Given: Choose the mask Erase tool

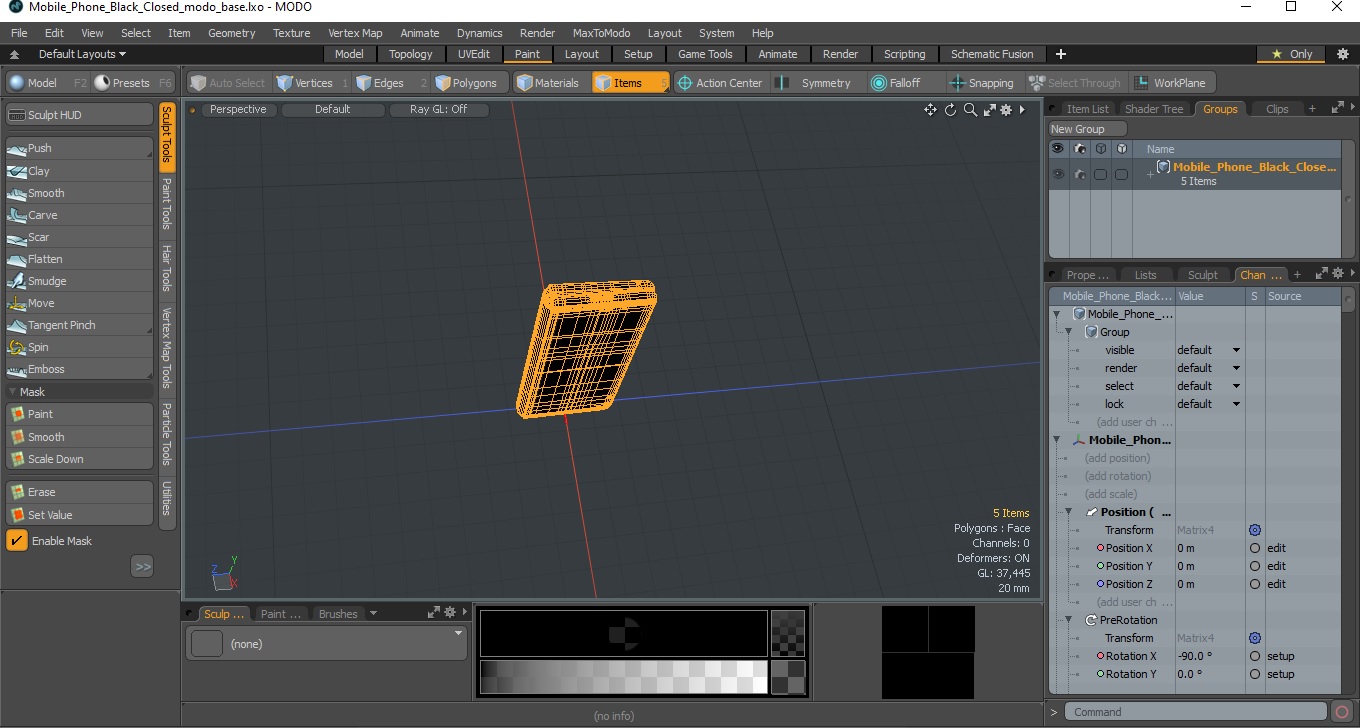Looking at the screenshot, I should pos(79,492).
